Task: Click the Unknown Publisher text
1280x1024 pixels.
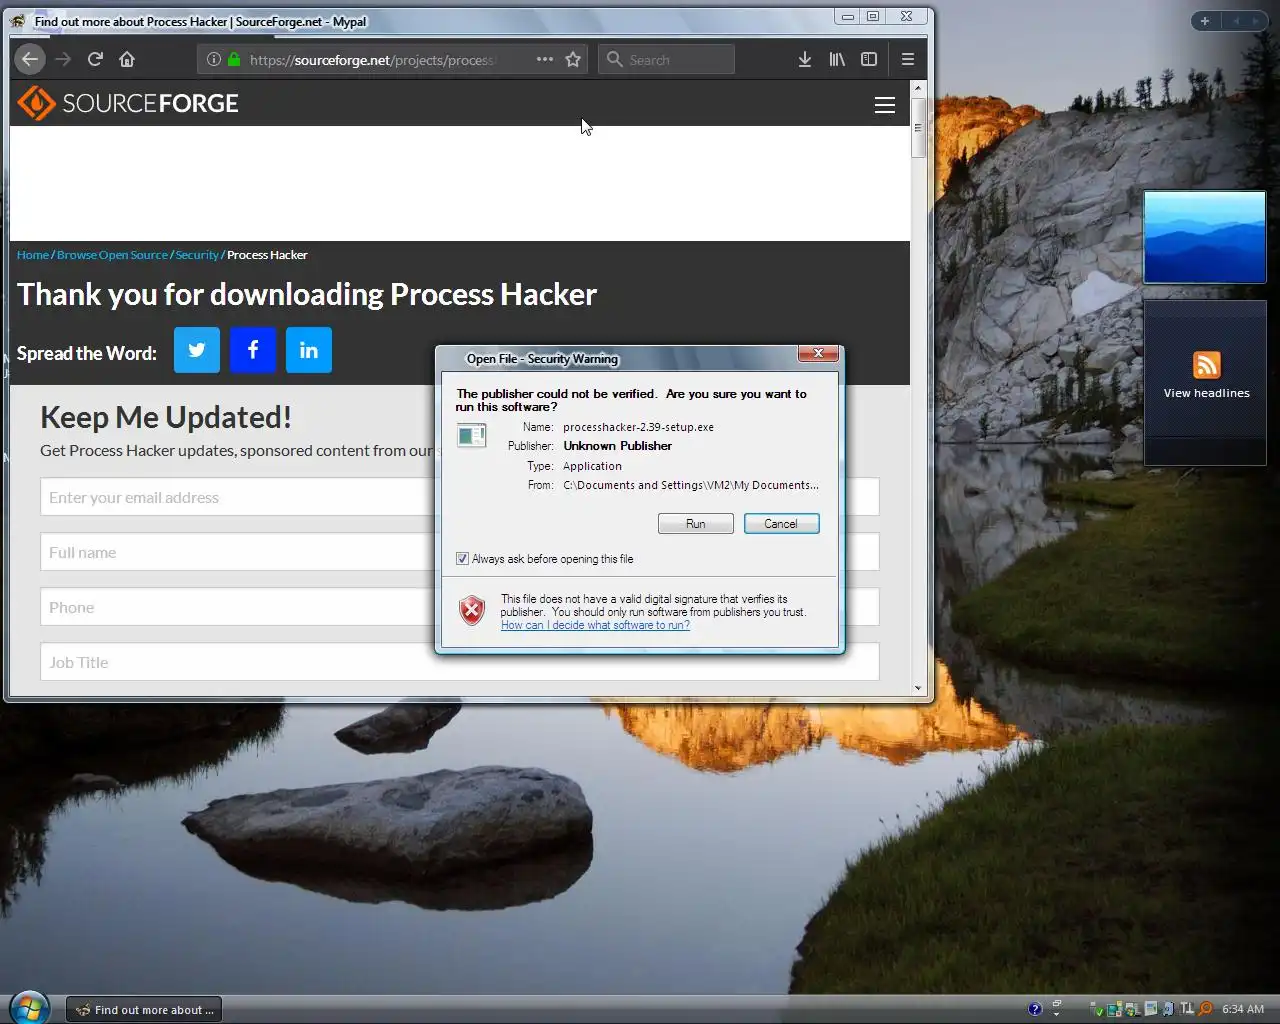Action: click(x=617, y=446)
